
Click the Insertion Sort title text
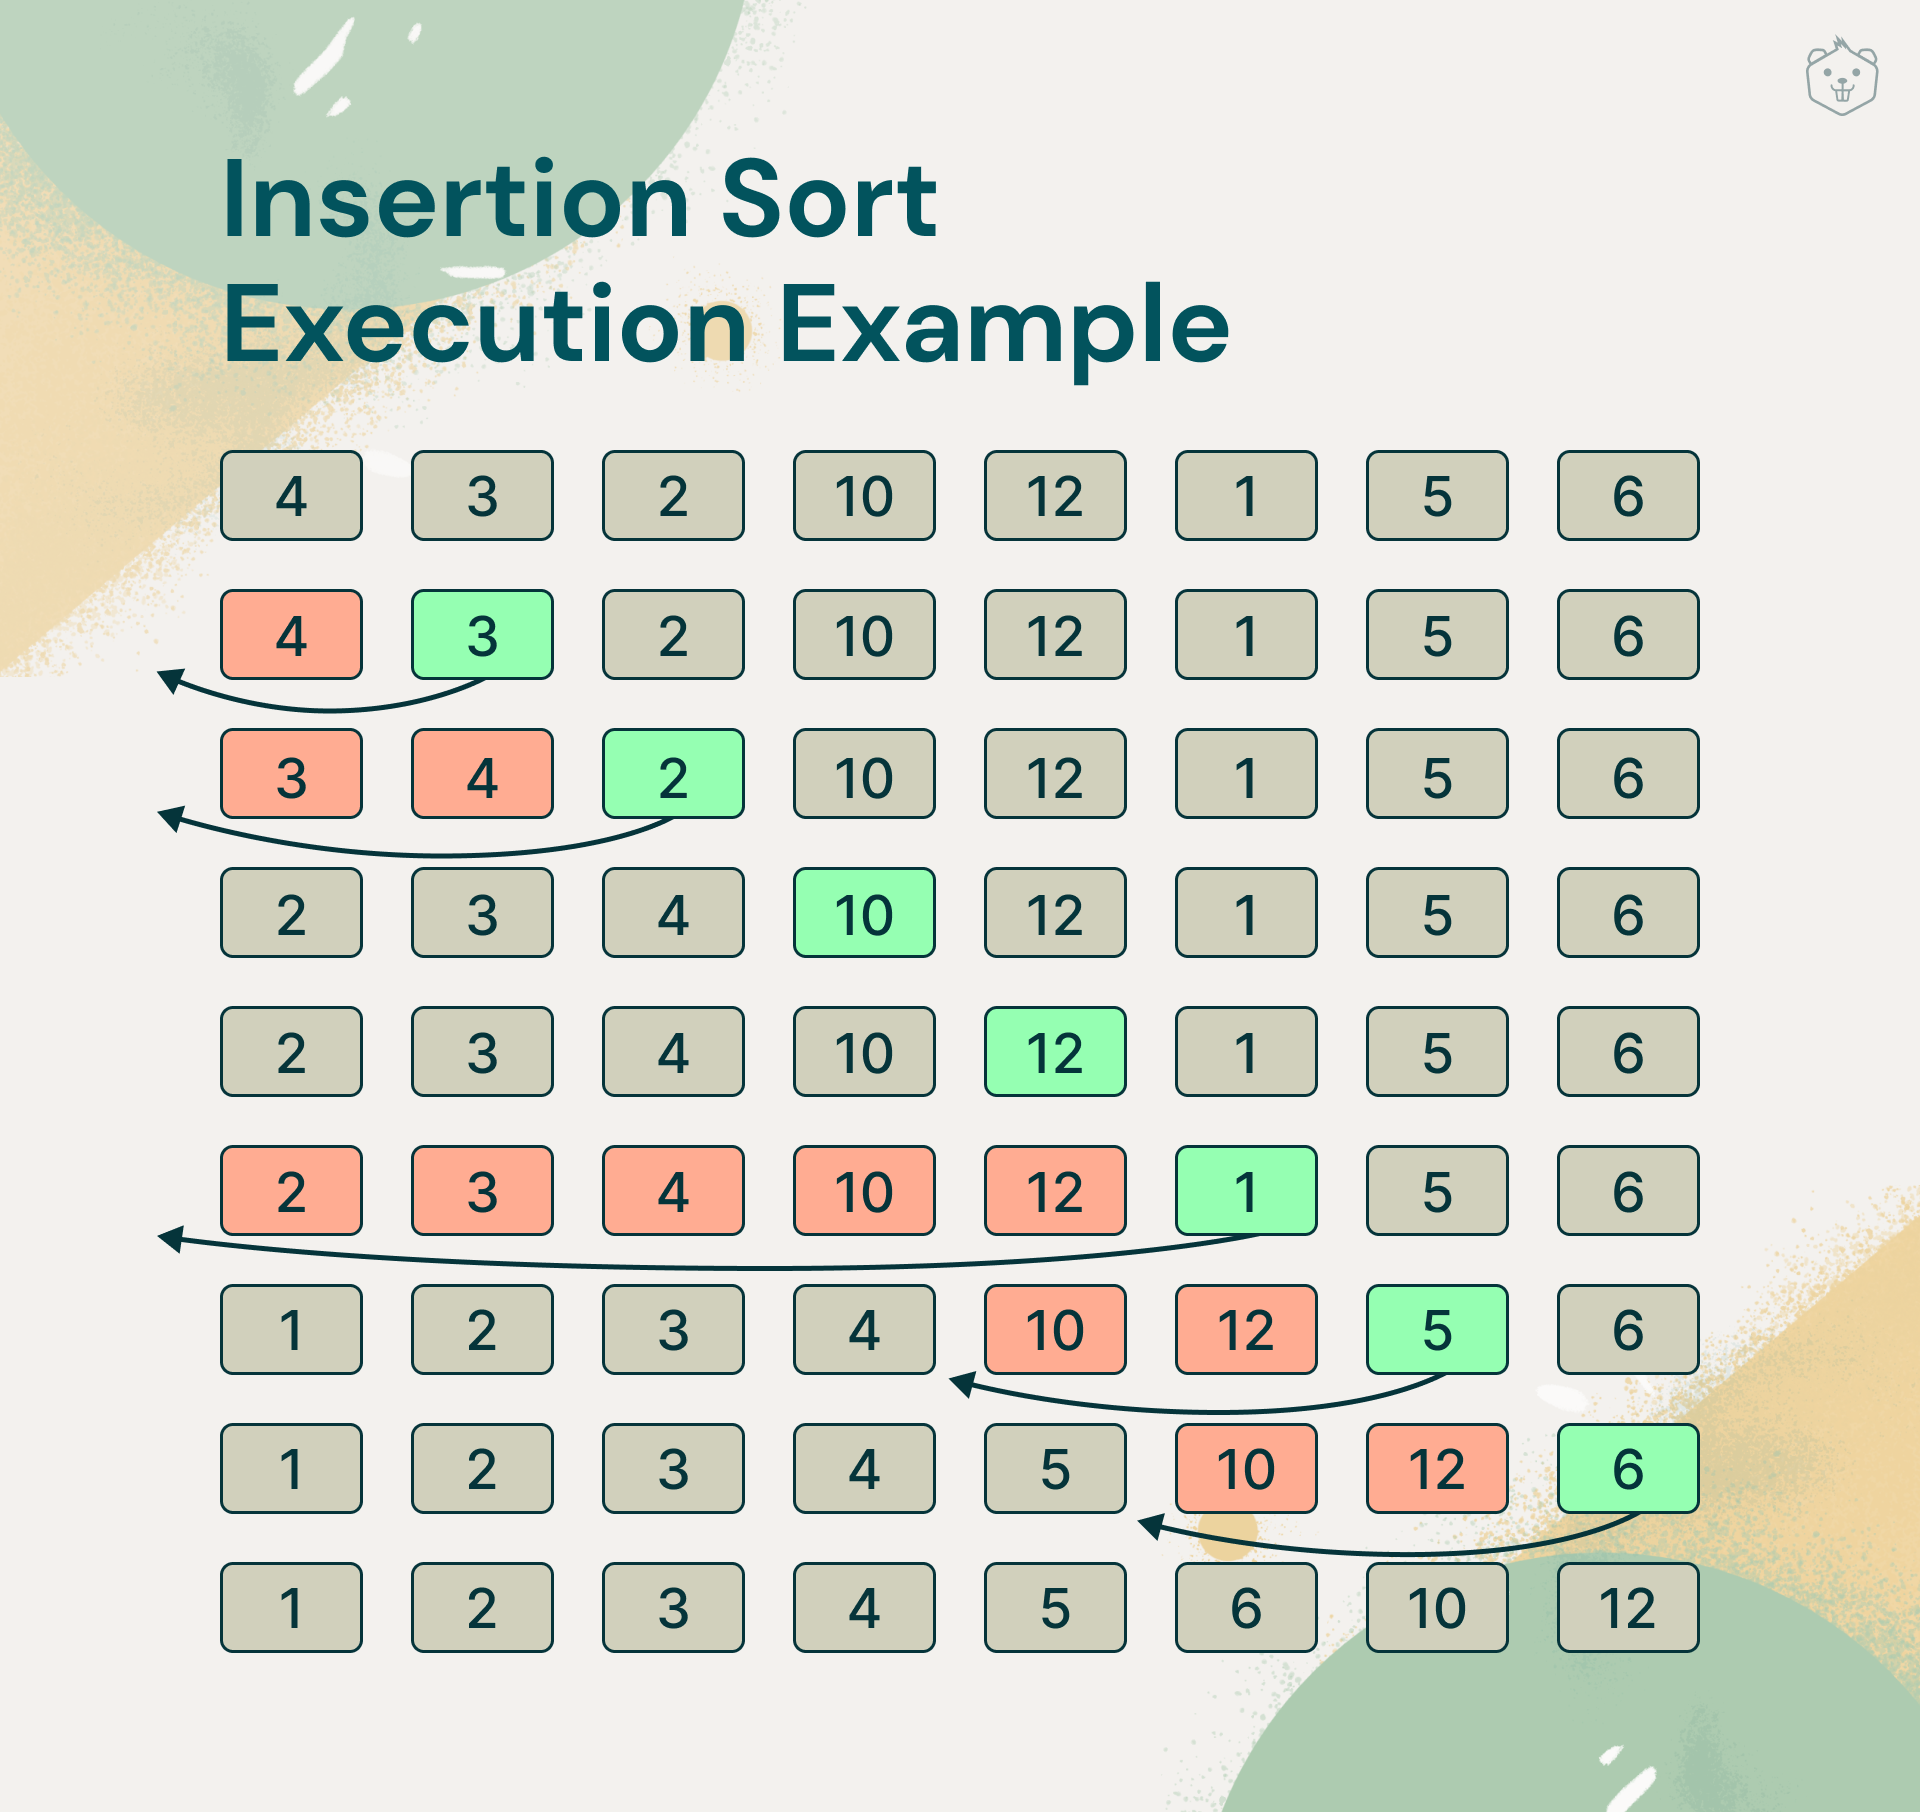tap(579, 200)
